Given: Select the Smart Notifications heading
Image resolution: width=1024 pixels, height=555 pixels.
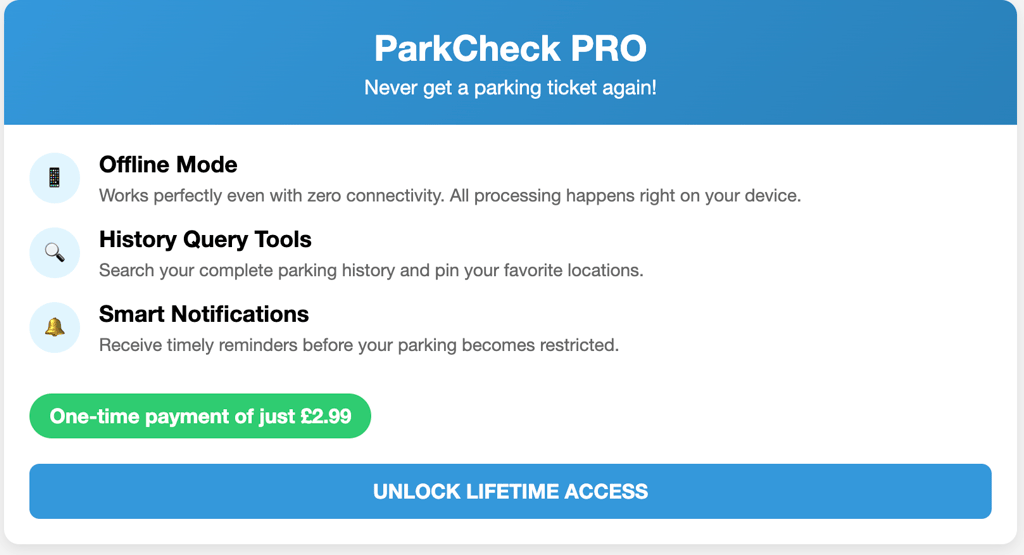Looking at the screenshot, I should (204, 314).
